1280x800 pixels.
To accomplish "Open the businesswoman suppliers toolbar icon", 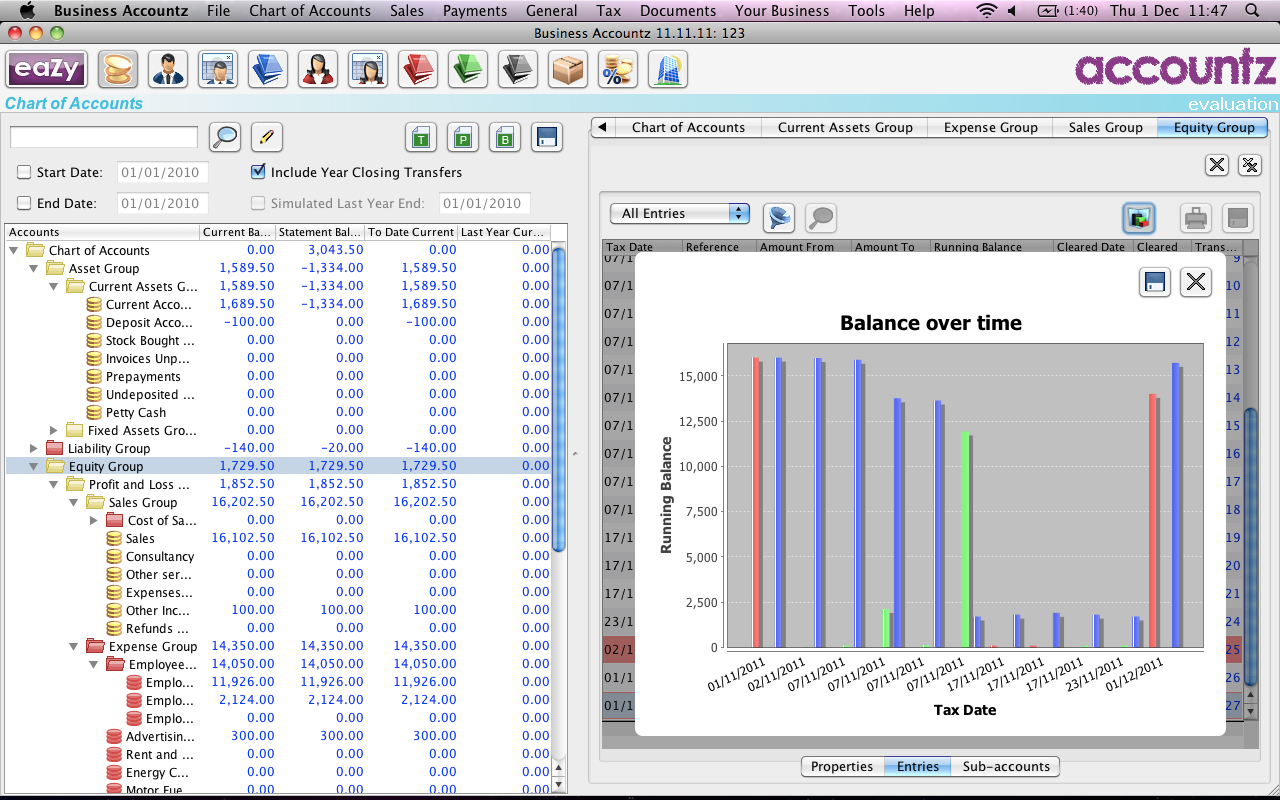I will point(318,70).
